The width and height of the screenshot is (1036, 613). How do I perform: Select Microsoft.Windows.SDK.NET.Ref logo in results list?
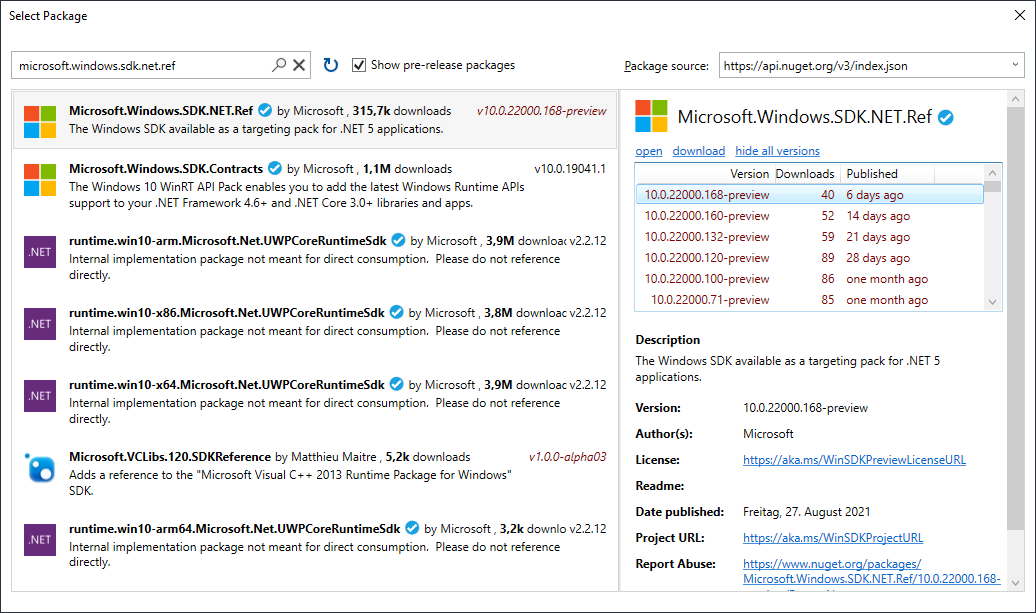coord(40,122)
